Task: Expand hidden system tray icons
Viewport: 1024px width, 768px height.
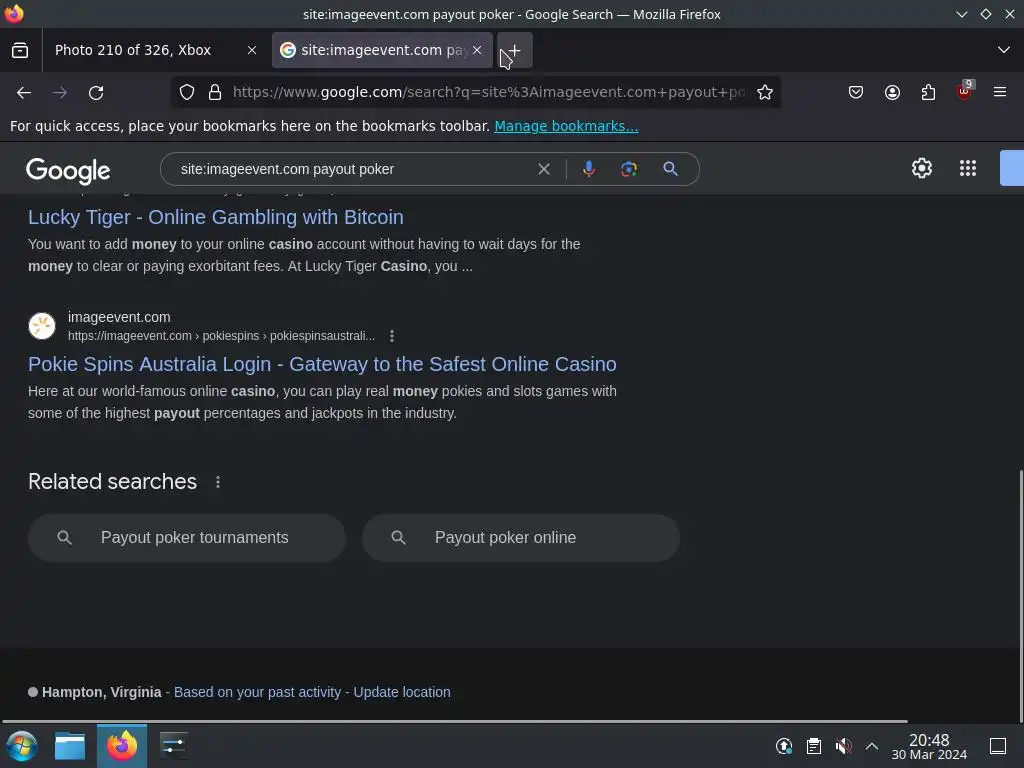Action: click(x=872, y=746)
